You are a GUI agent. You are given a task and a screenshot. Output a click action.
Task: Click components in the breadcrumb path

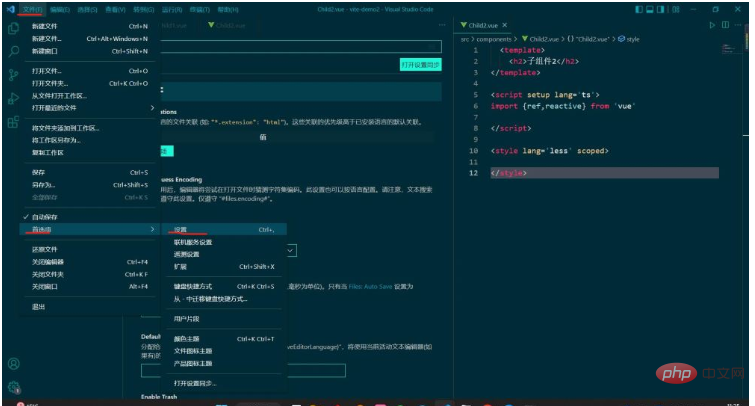[494, 39]
